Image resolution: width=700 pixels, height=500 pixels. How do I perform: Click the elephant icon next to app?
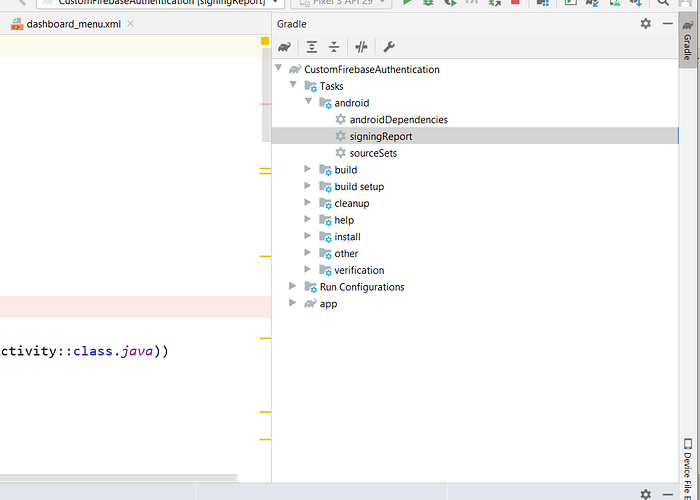pyautogui.click(x=310, y=304)
